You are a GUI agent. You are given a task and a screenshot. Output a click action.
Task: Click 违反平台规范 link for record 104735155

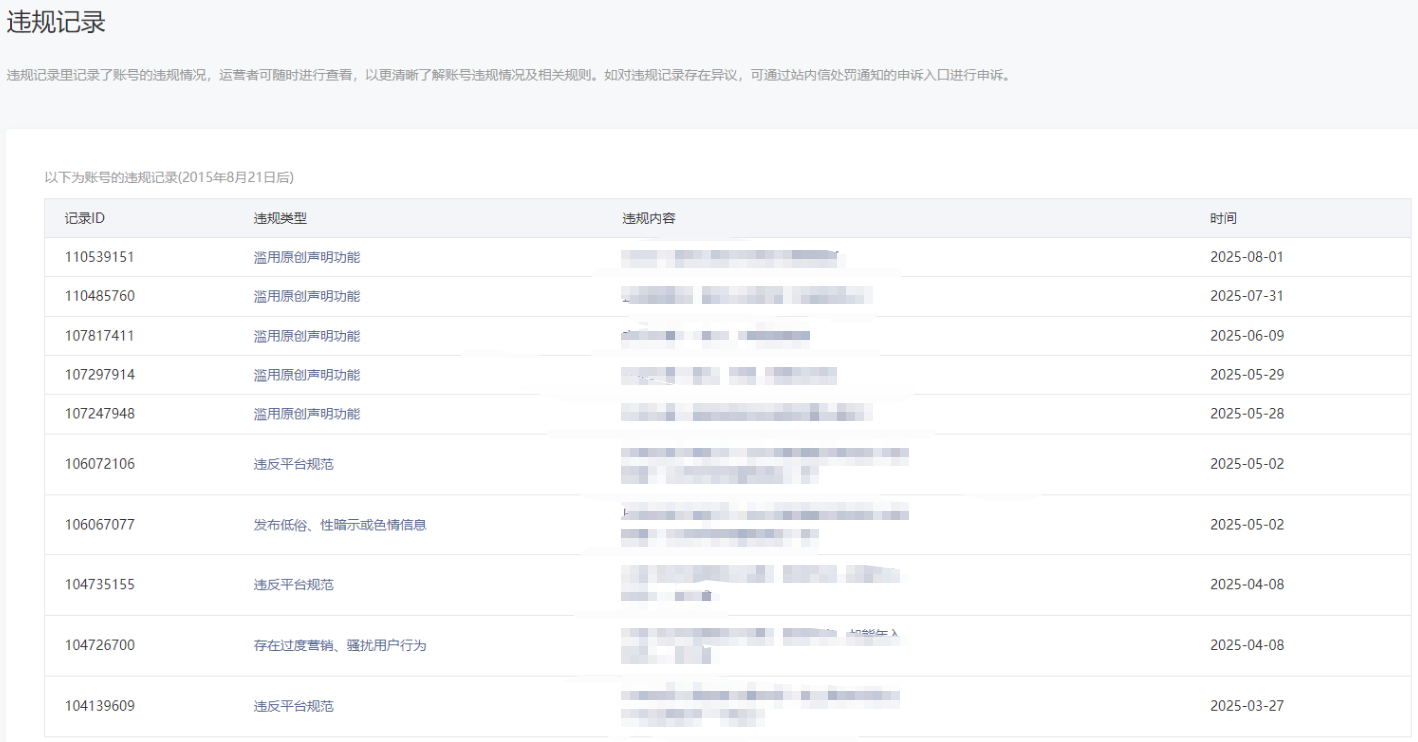[x=293, y=585]
